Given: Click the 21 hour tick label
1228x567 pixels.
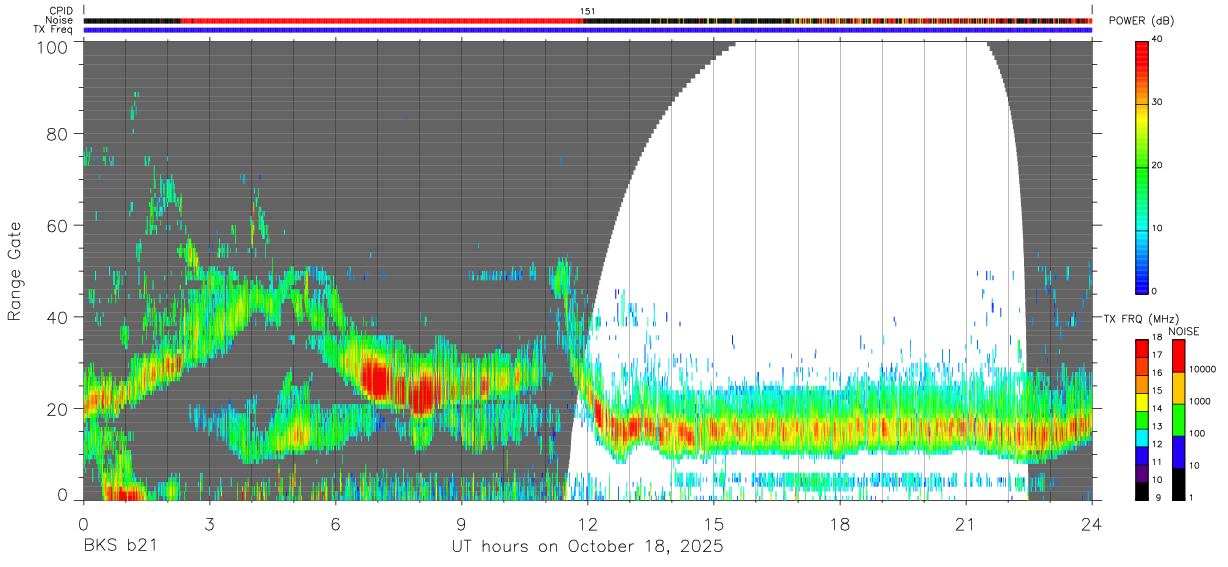Looking at the screenshot, I should (965, 523).
